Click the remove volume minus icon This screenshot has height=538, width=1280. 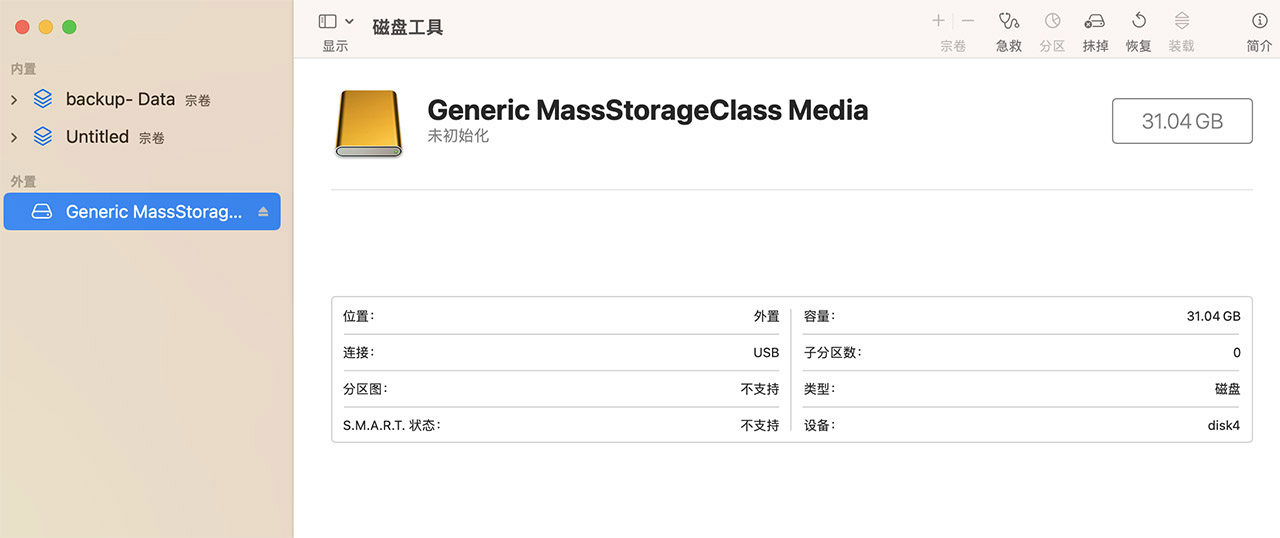point(968,21)
